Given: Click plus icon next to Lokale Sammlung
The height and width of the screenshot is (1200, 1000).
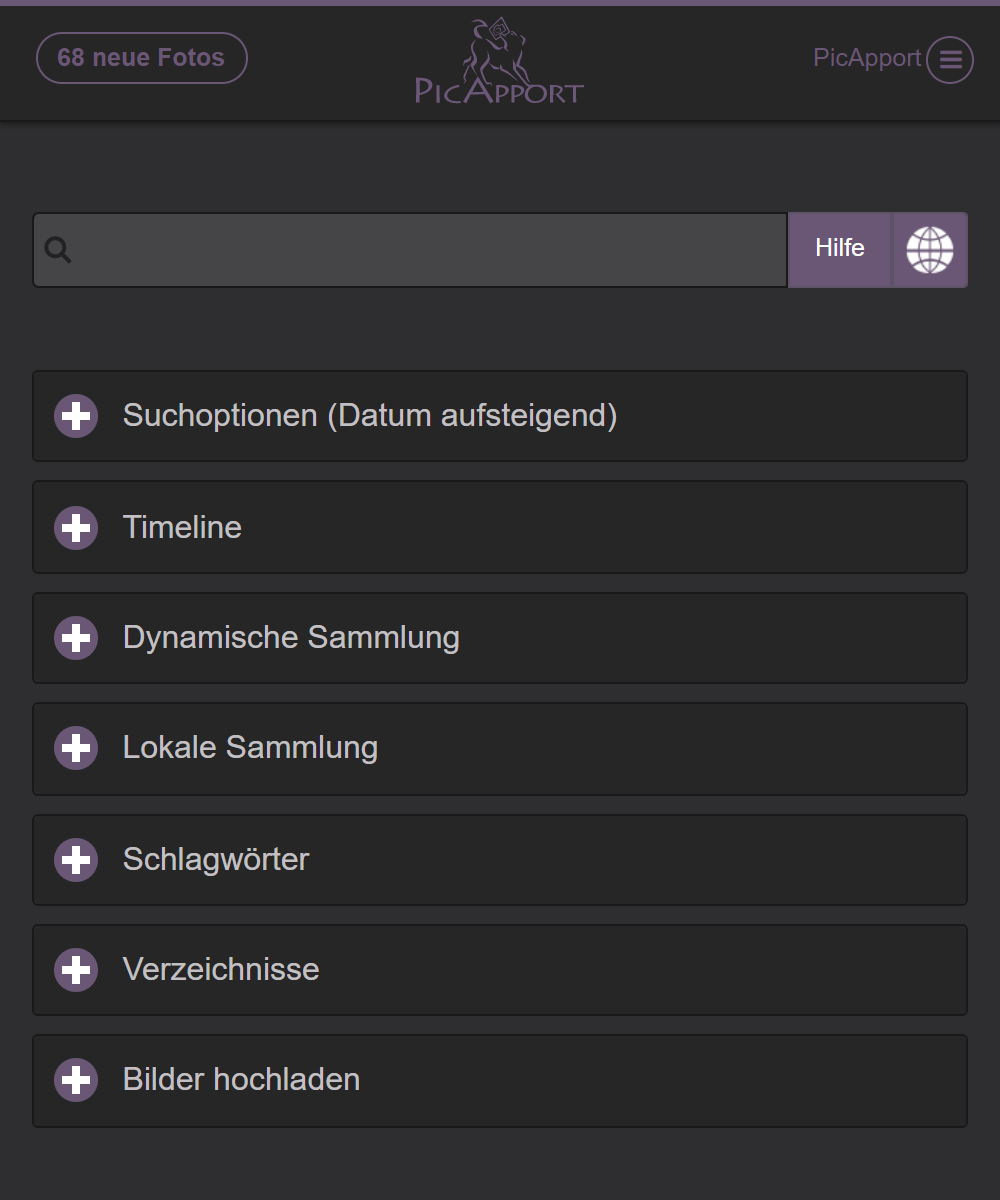Looking at the screenshot, I should 76,748.
